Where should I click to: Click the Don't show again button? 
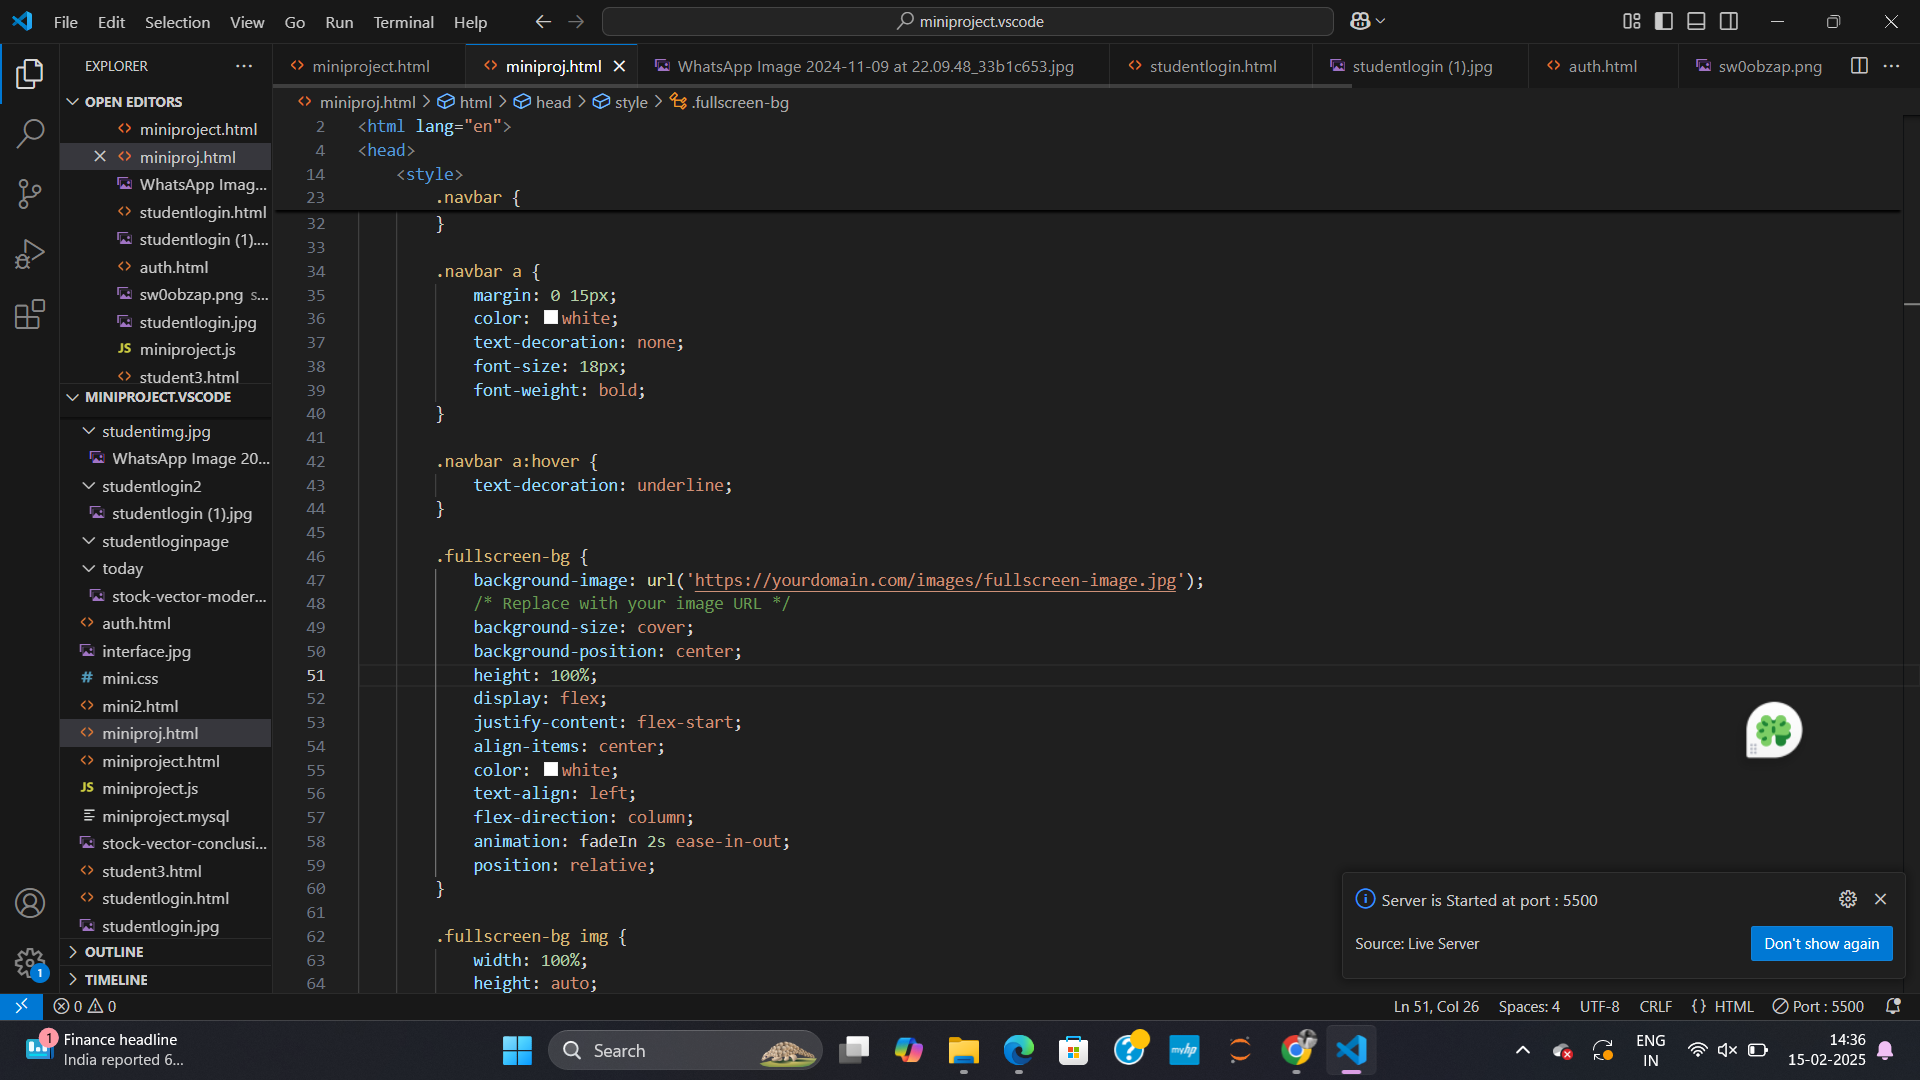(x=1821, y=943)
